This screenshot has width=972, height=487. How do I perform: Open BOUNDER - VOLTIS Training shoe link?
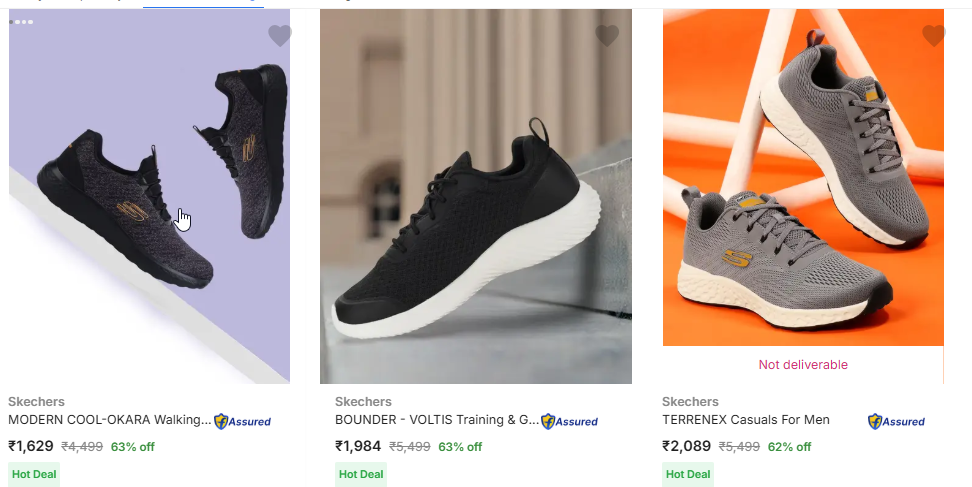436,420
